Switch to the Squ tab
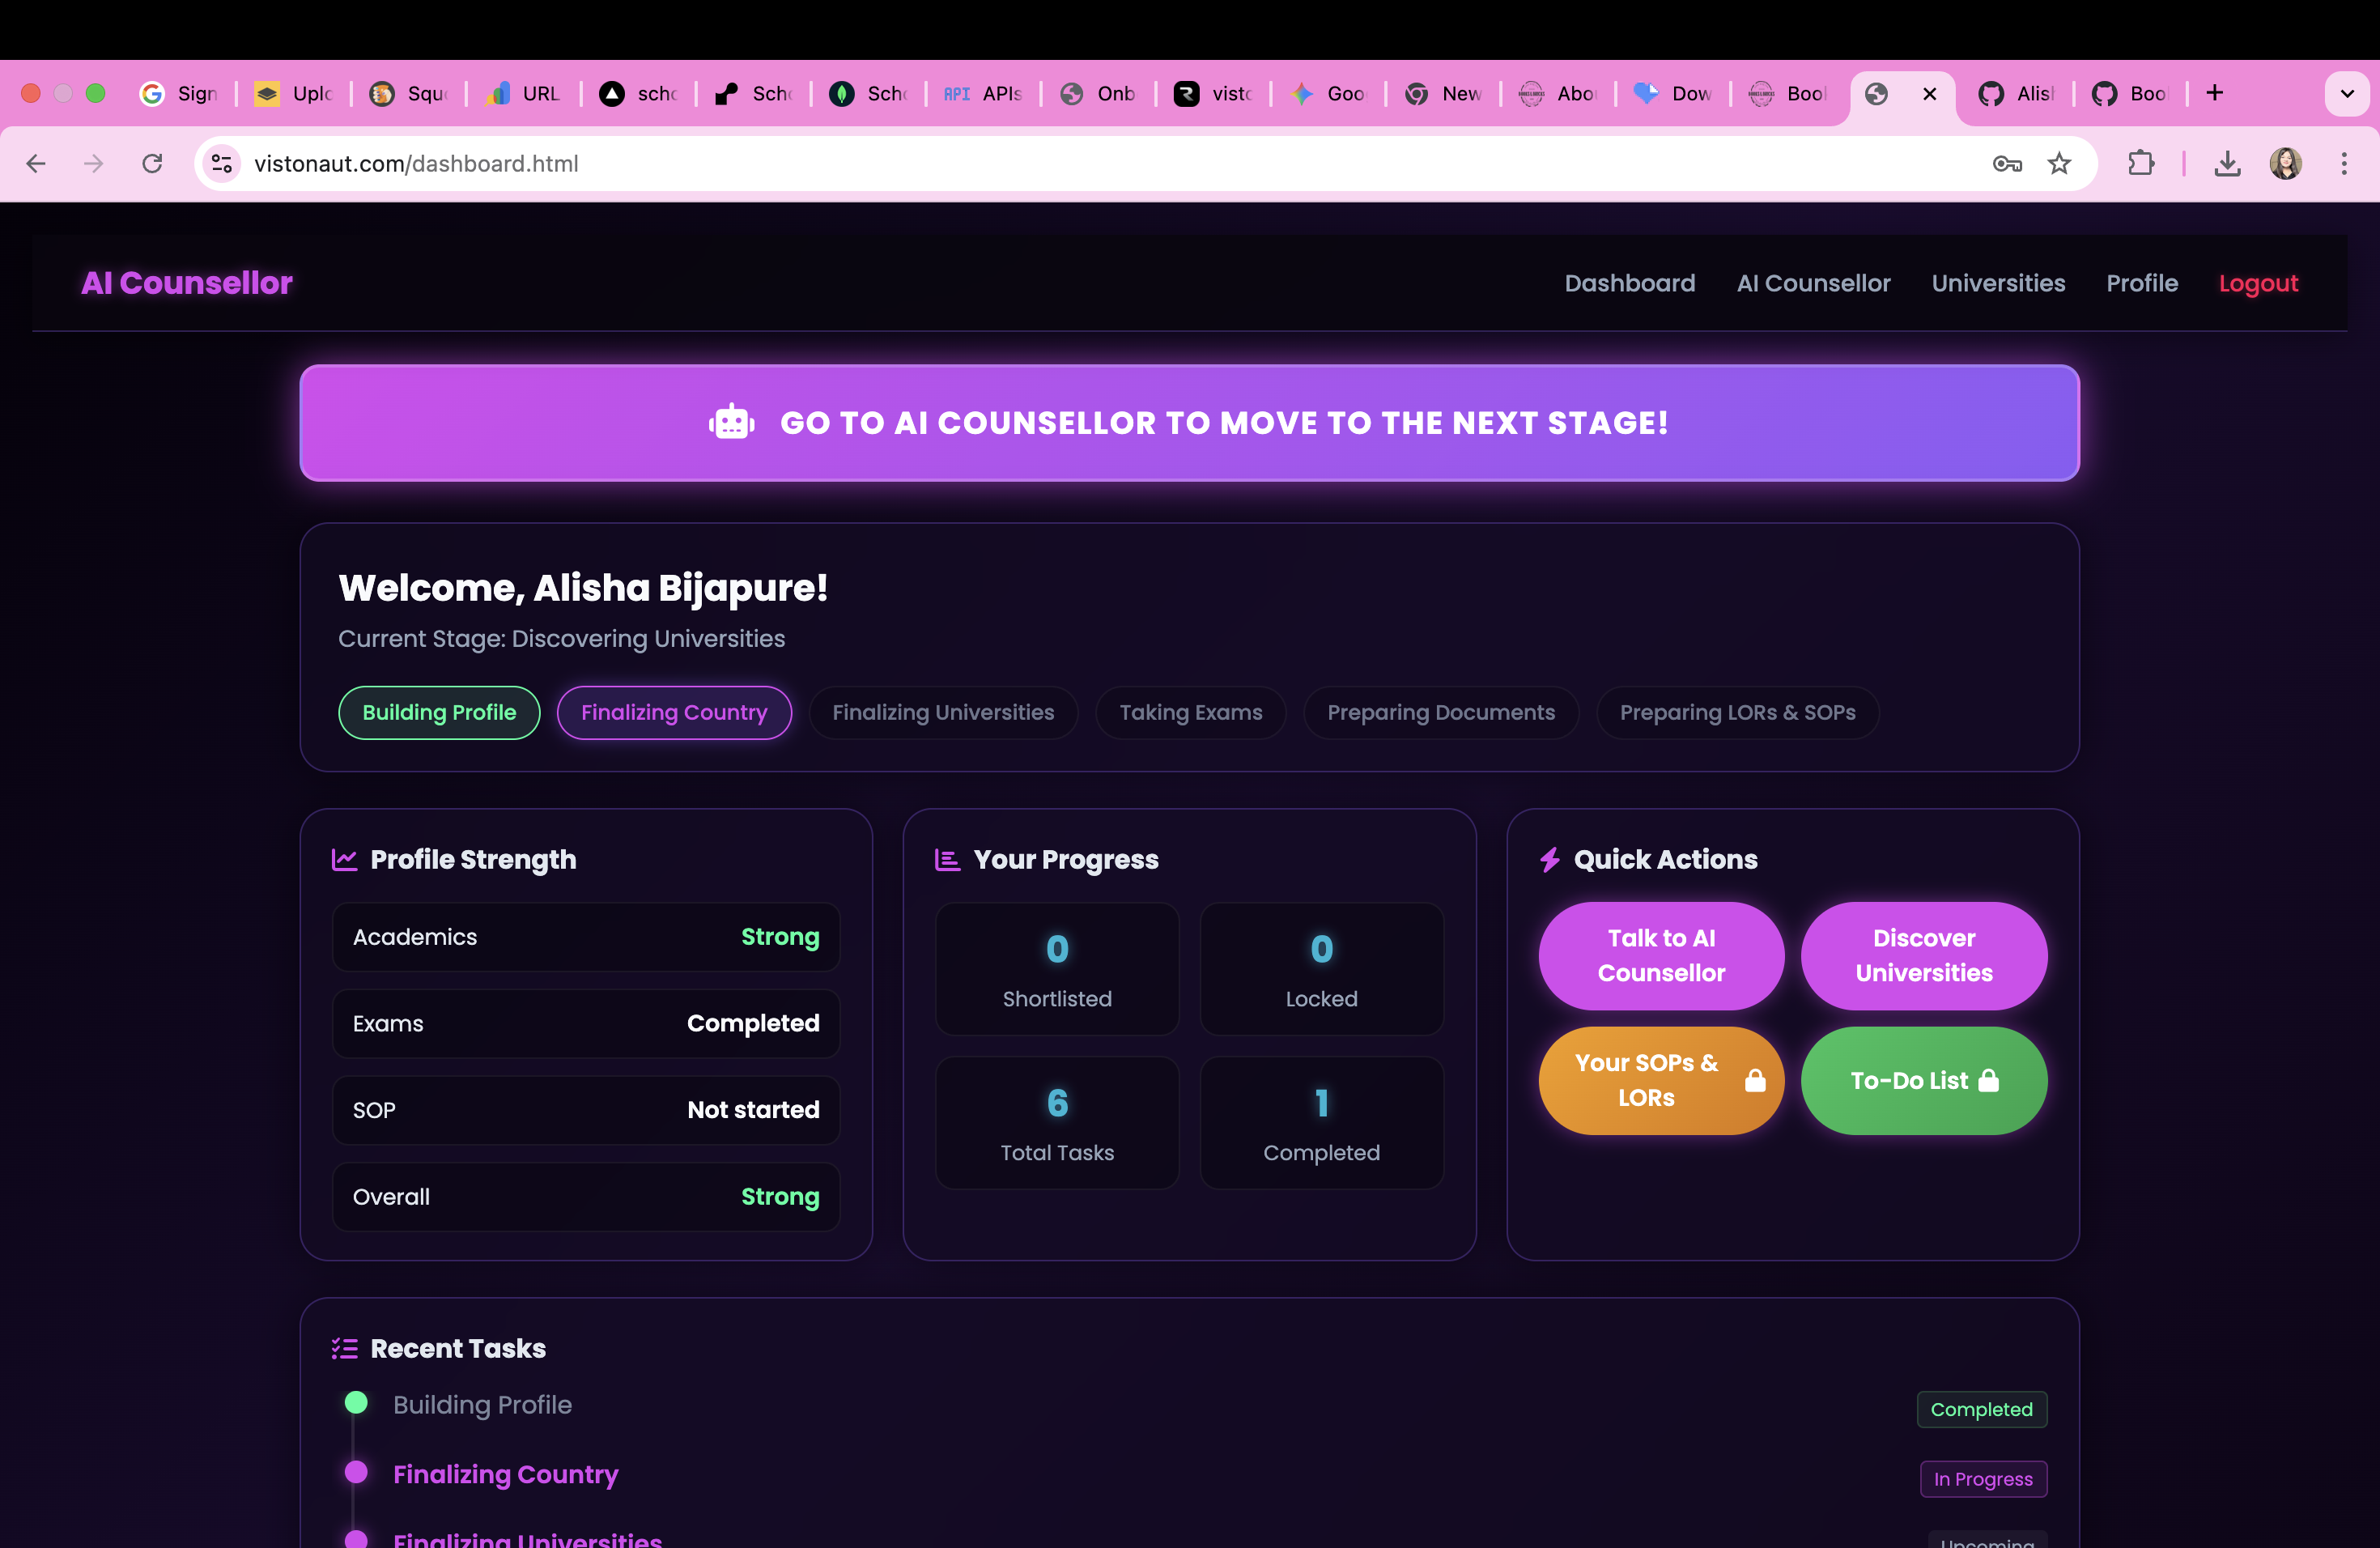This screenshot has height=1548, width=2380. coord(410,93)
